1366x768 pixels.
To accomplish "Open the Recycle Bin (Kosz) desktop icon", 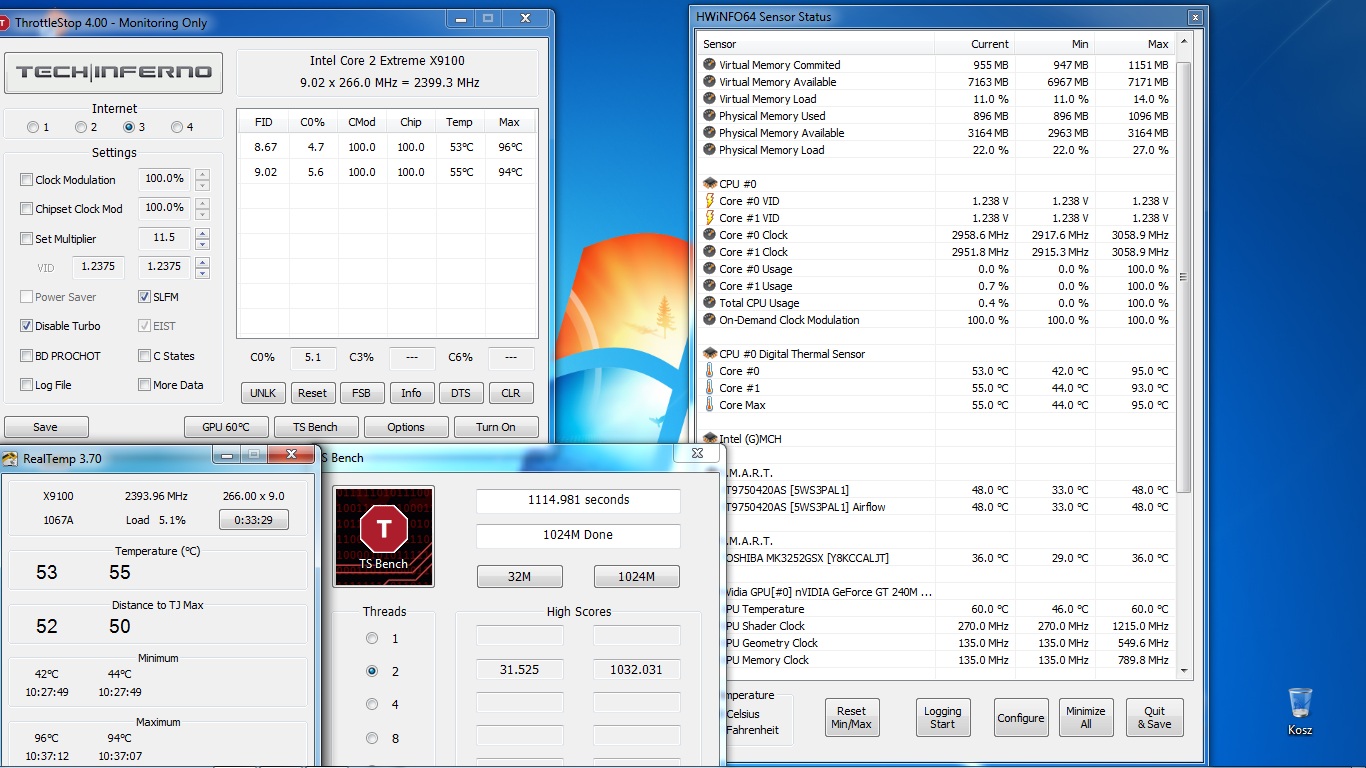I will (x=1300, y=711).
